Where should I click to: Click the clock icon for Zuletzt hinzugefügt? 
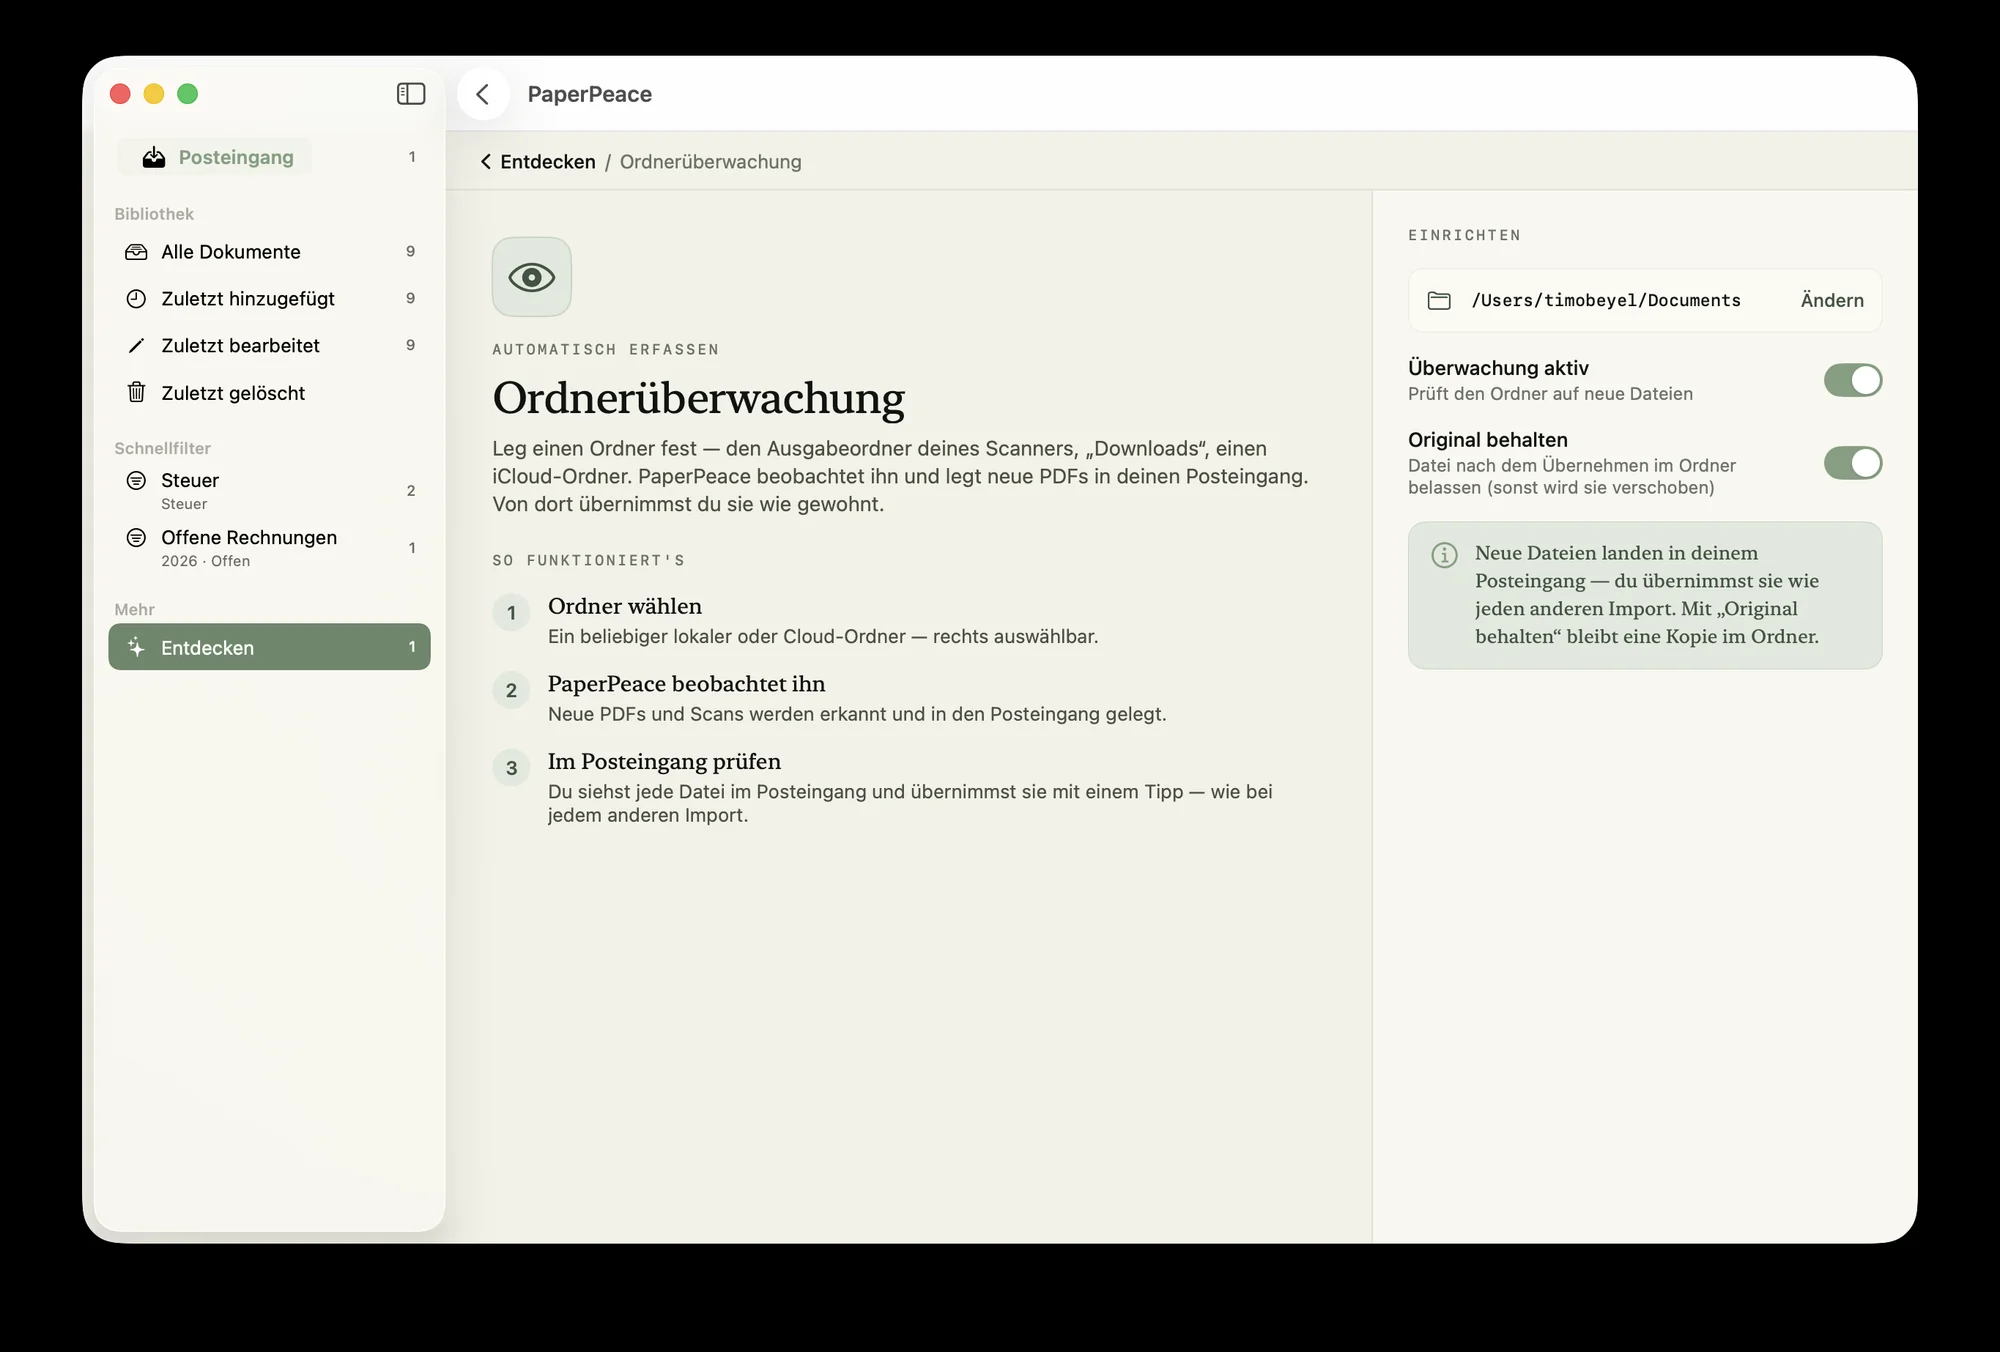point(136,299)
